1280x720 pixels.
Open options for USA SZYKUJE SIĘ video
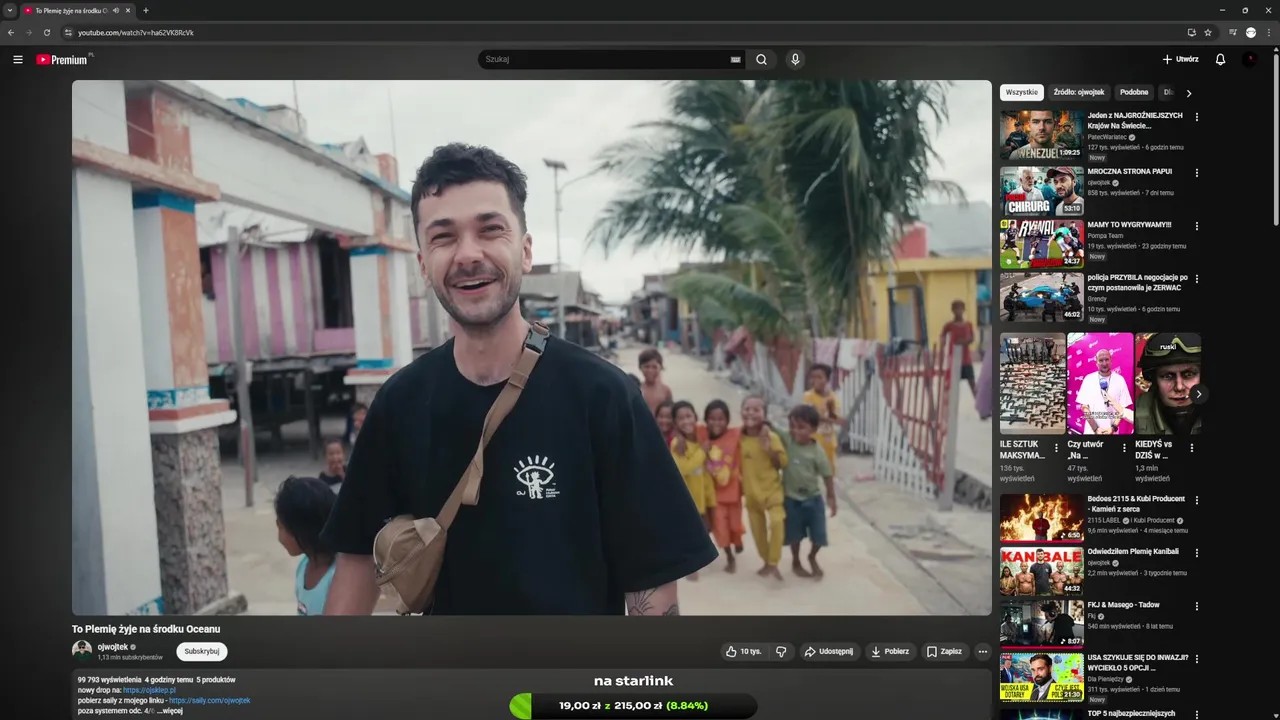(1197, 659)
